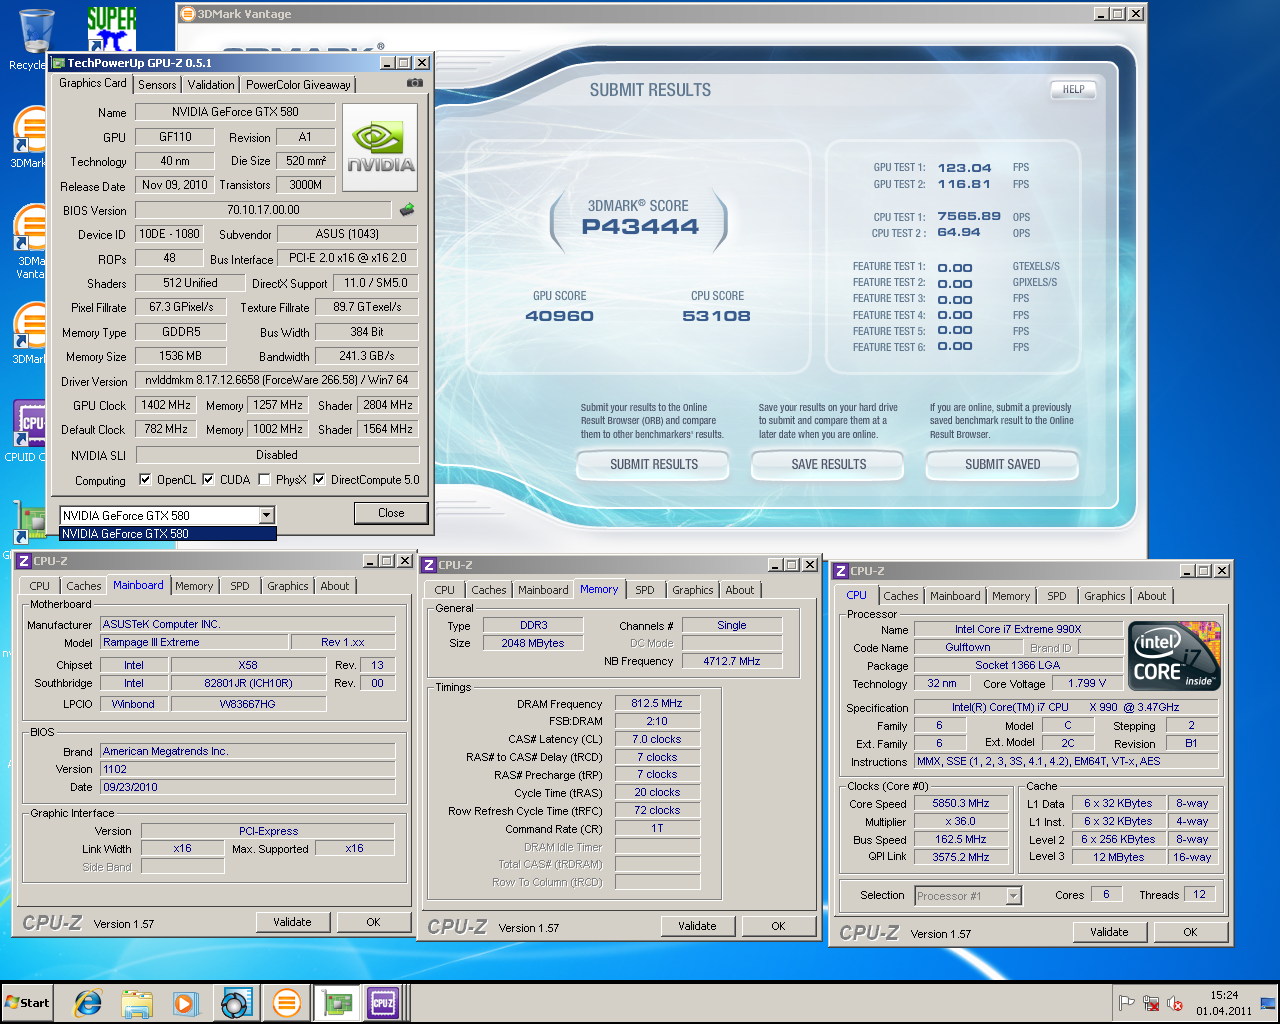This screenshot has width=1280, height=1024.
Task: Toggle the CUDA checkbox in GPU-Z
Action: tap(208, 479)
